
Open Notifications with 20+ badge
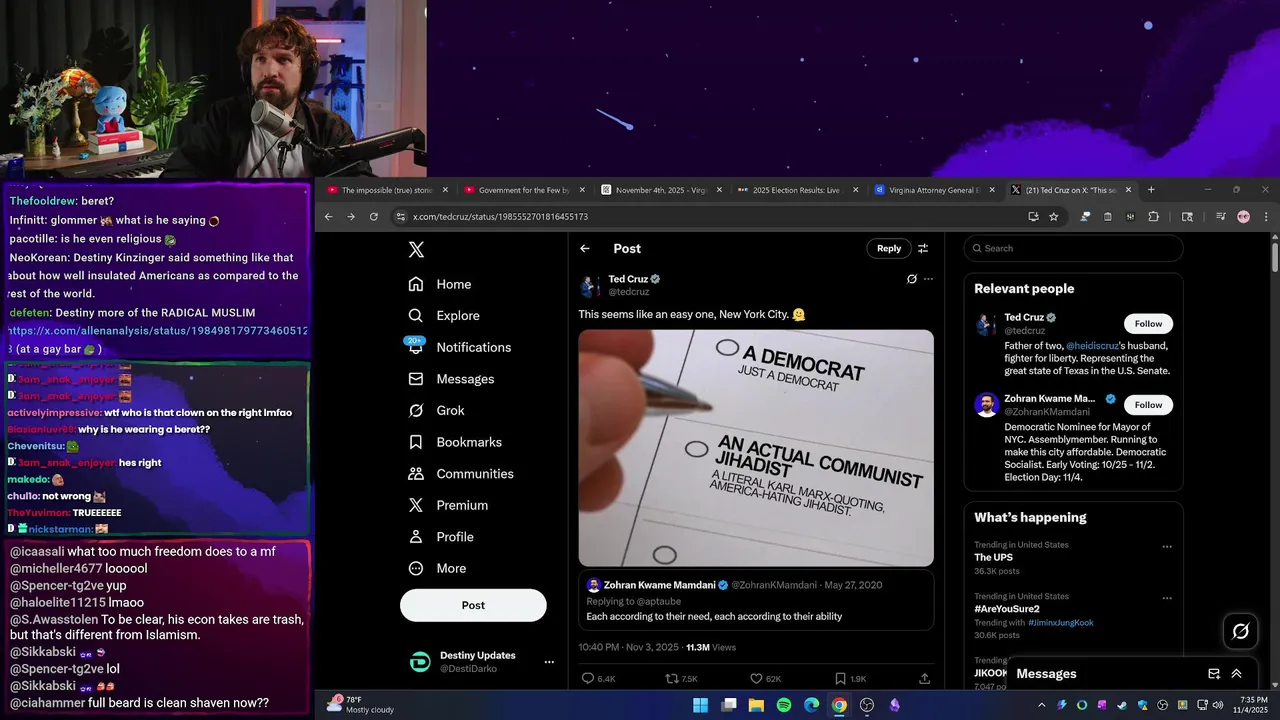[x=460, y=347]
